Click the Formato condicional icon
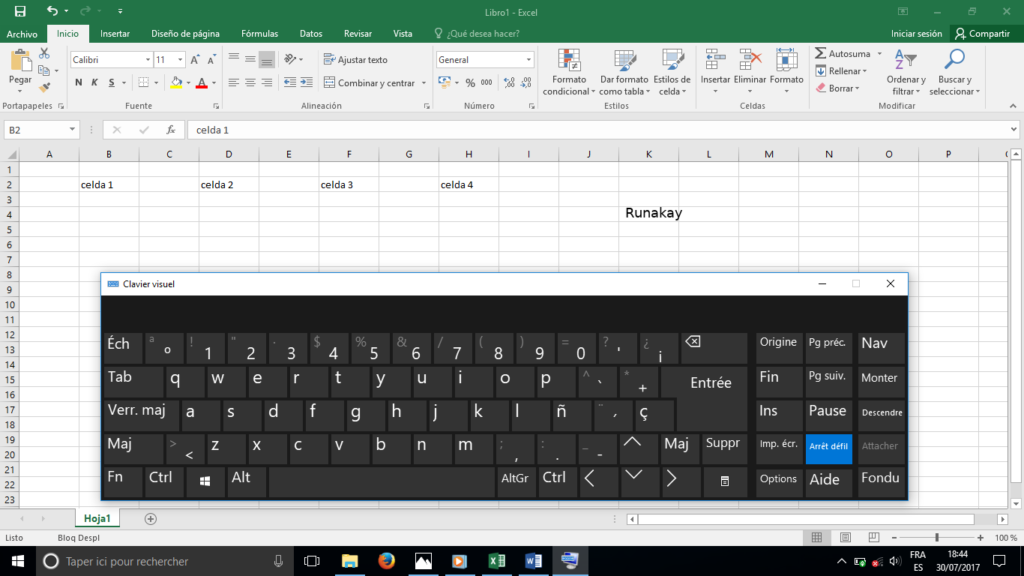The height and width of the screenshot is (576, 1024). pyautogui.click(x=569, y=60)
